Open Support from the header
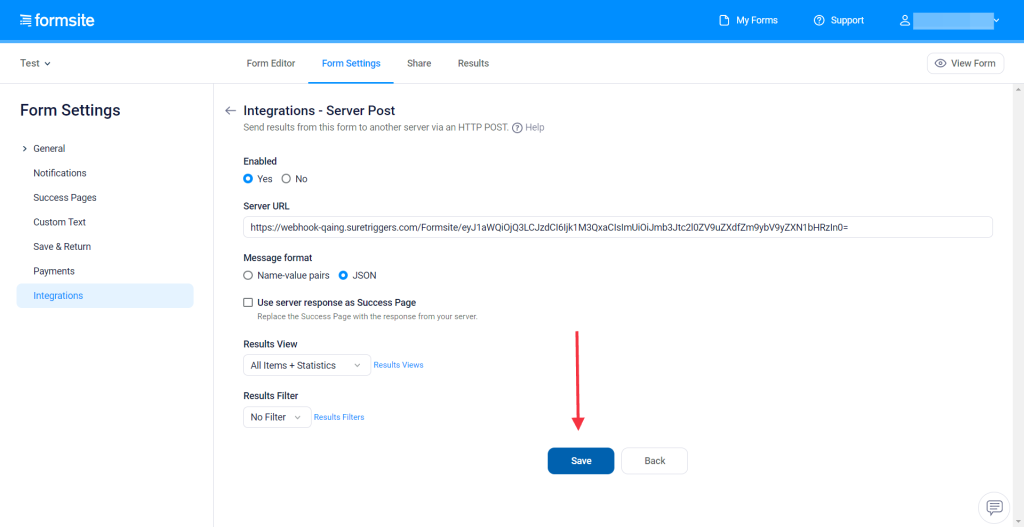The height and width of the screenshot is (527, 1024). (838, 20)
